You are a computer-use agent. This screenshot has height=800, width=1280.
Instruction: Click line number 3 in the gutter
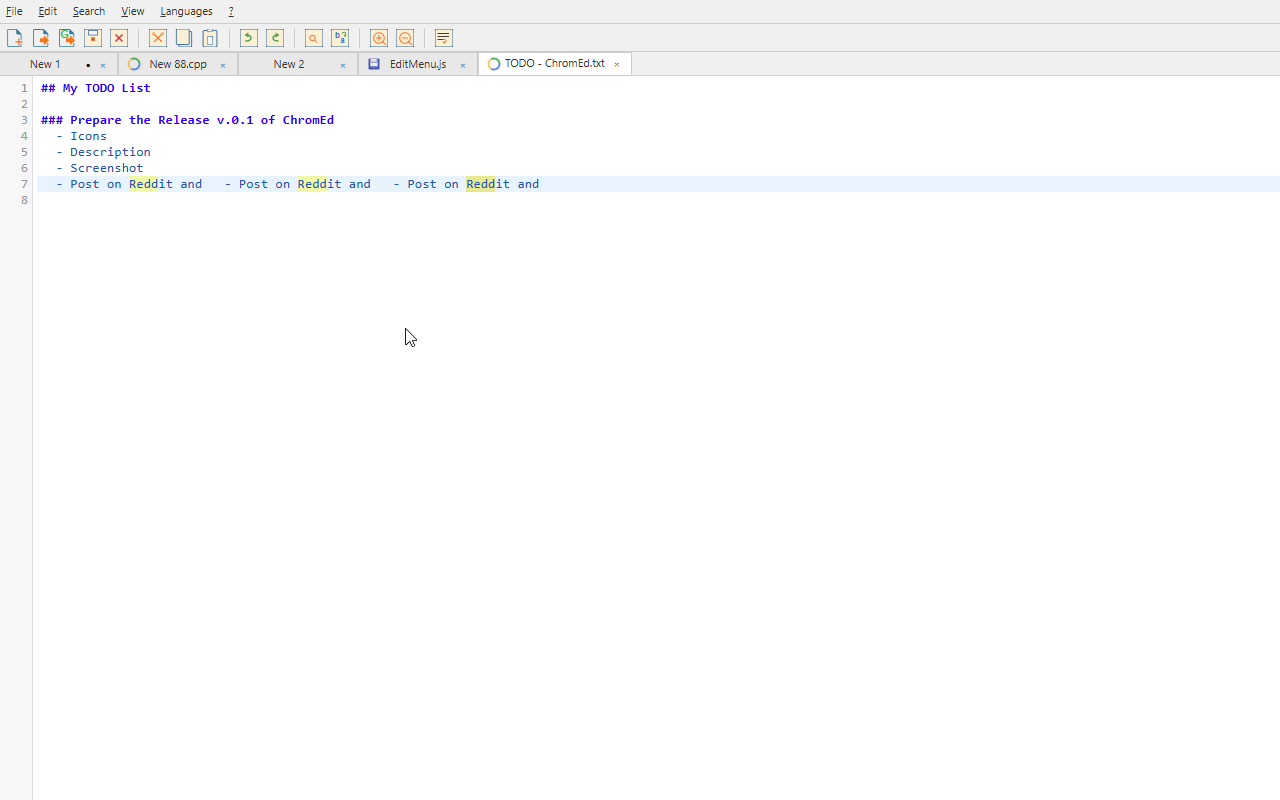pos(24,120)
